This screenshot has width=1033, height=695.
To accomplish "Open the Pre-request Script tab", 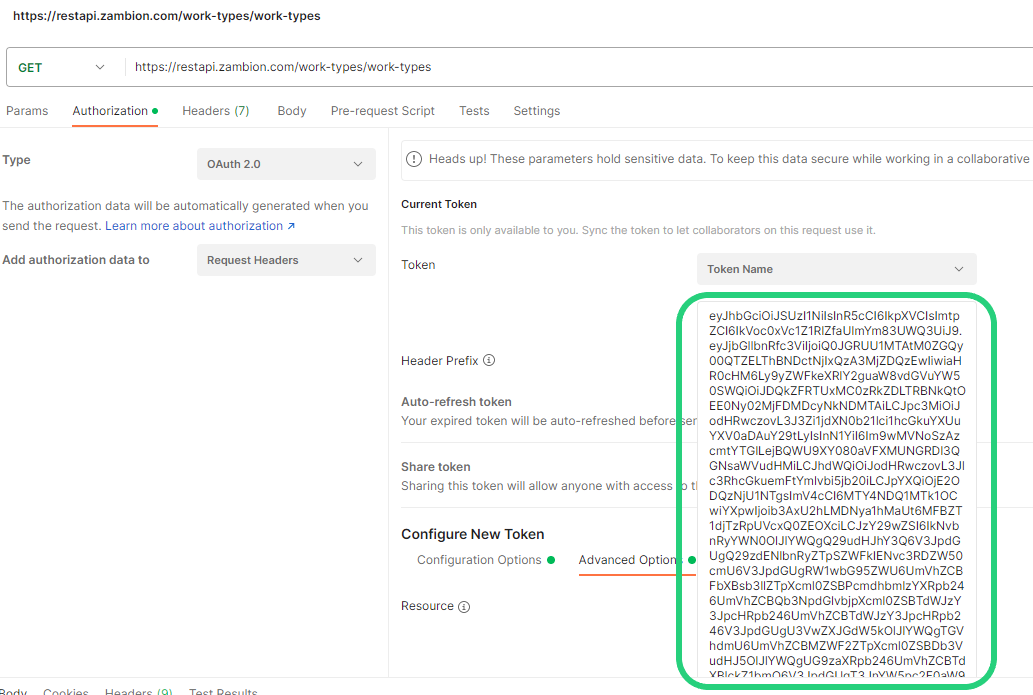I will [383, 111].
